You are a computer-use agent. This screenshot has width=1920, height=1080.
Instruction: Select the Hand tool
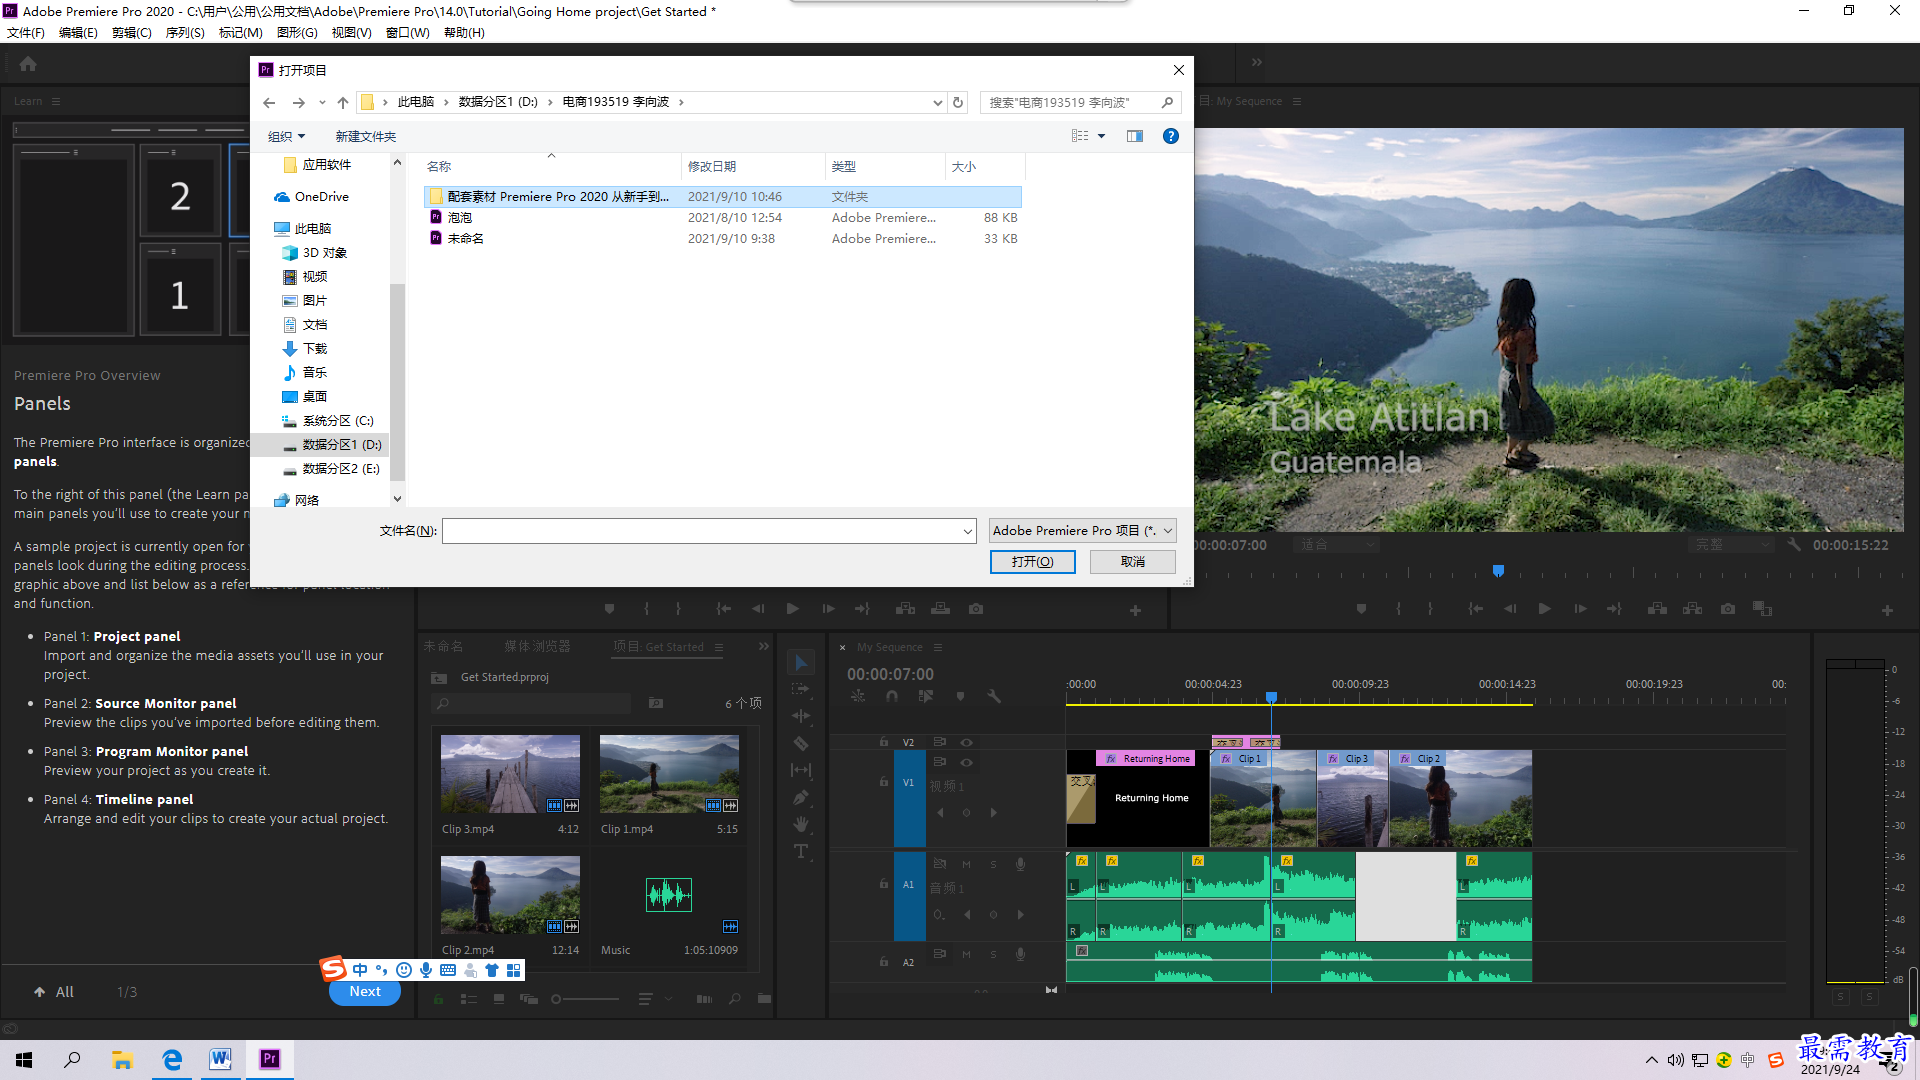tap(801, 824)
